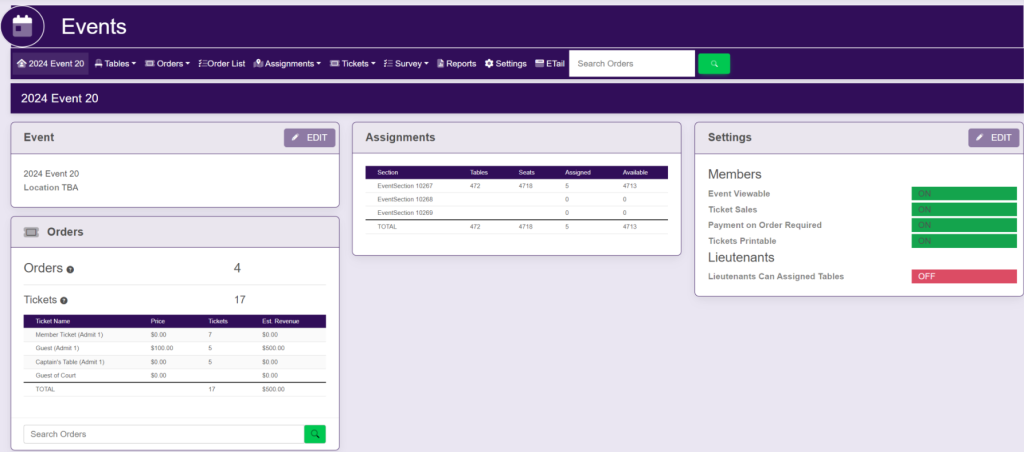Click the ticket icon in Orders panel header

[31, 231]
